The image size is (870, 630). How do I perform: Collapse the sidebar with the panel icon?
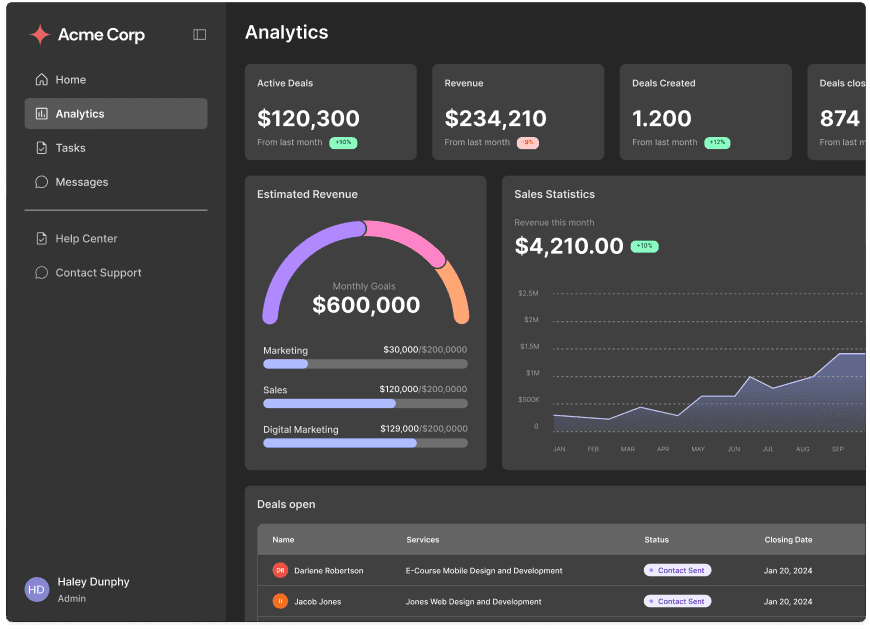pyautogui.click(x=200, y=34)
